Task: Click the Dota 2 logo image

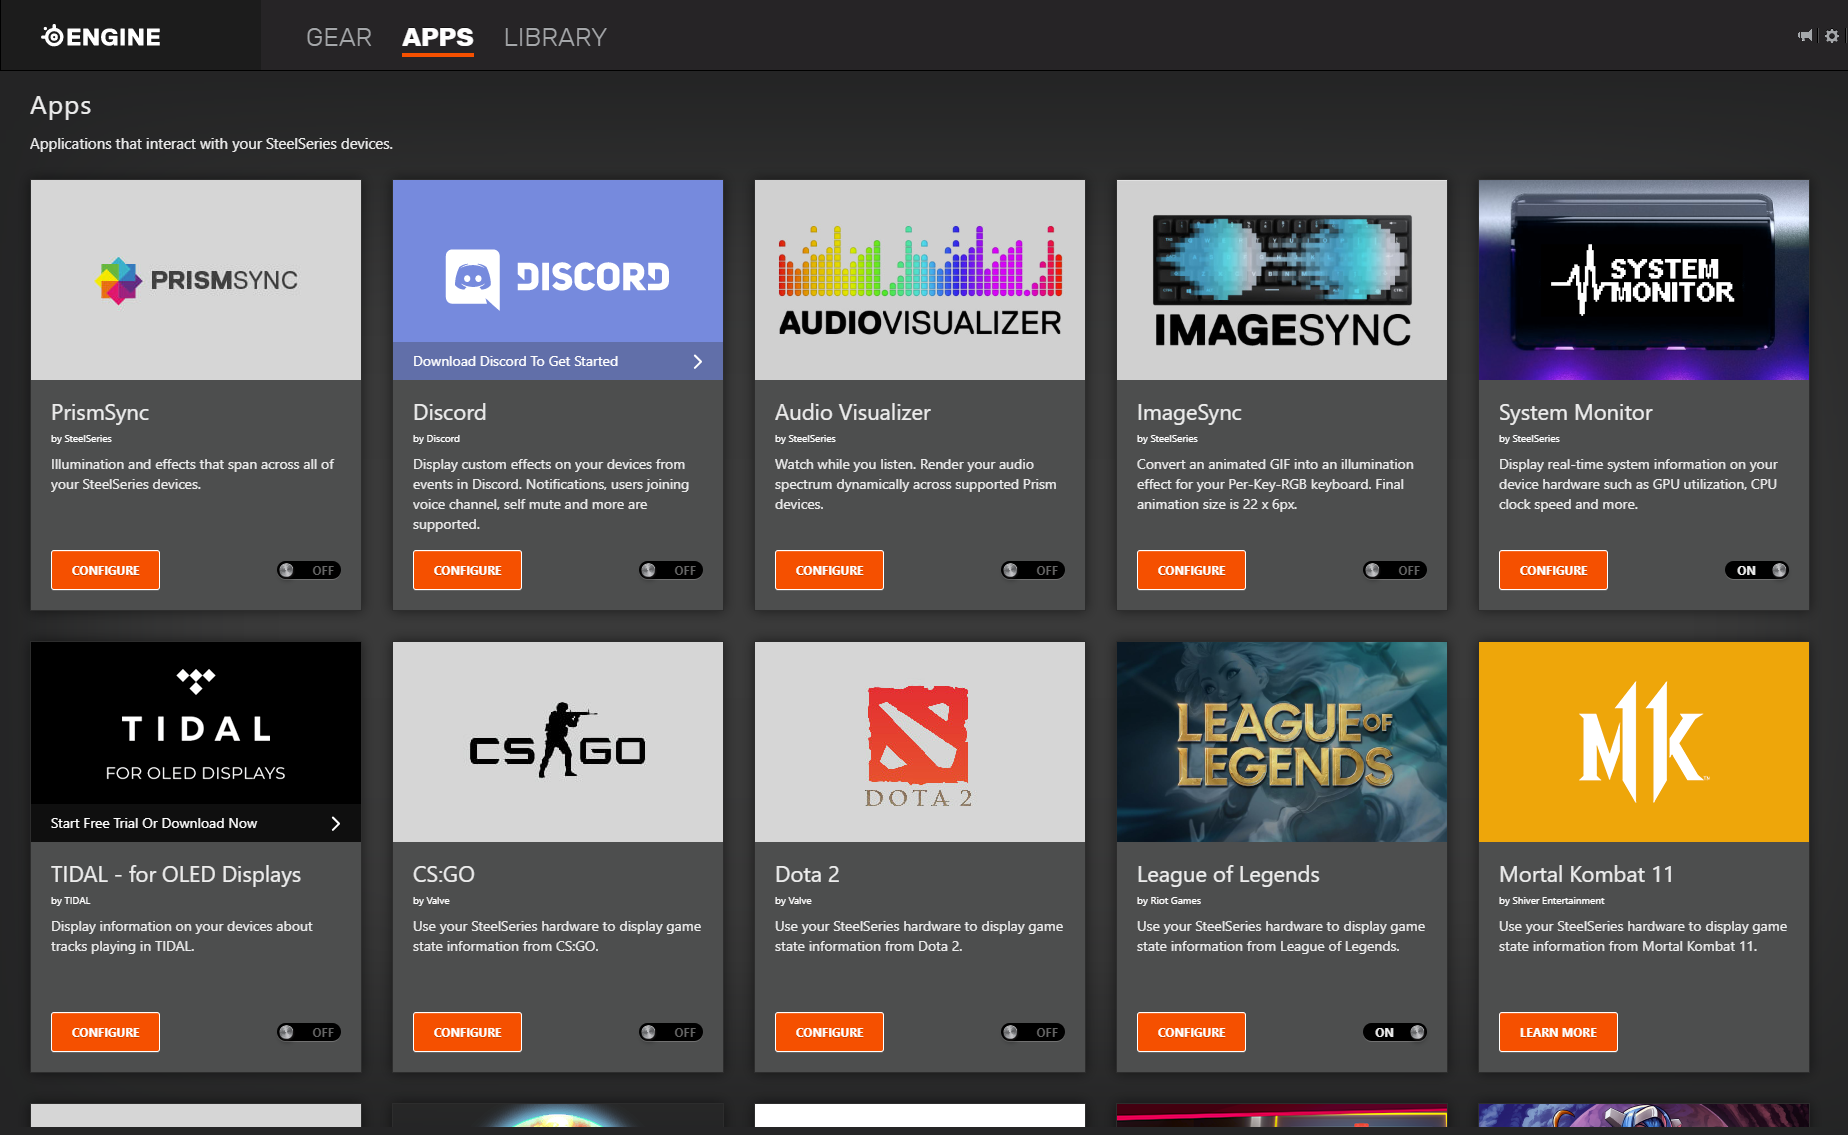Action: [x=919, y=742]
